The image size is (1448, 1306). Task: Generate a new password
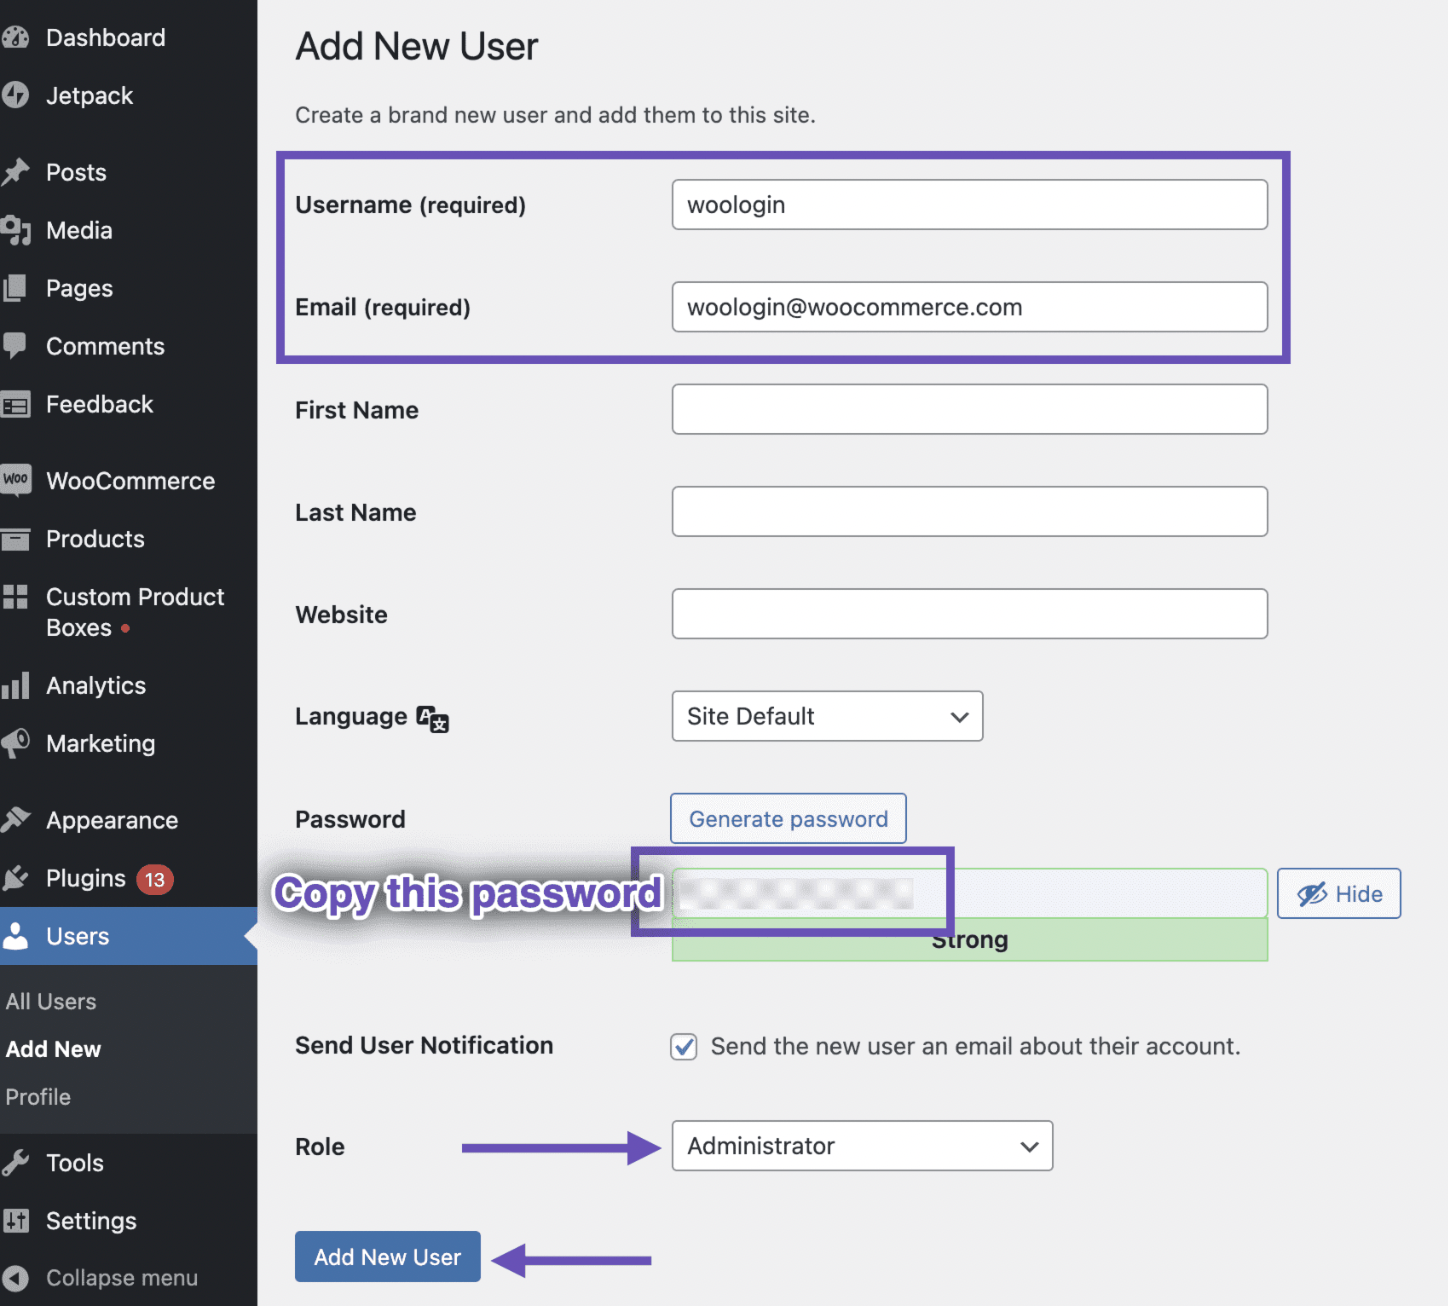pyautogui.click(x=787, y=818)
